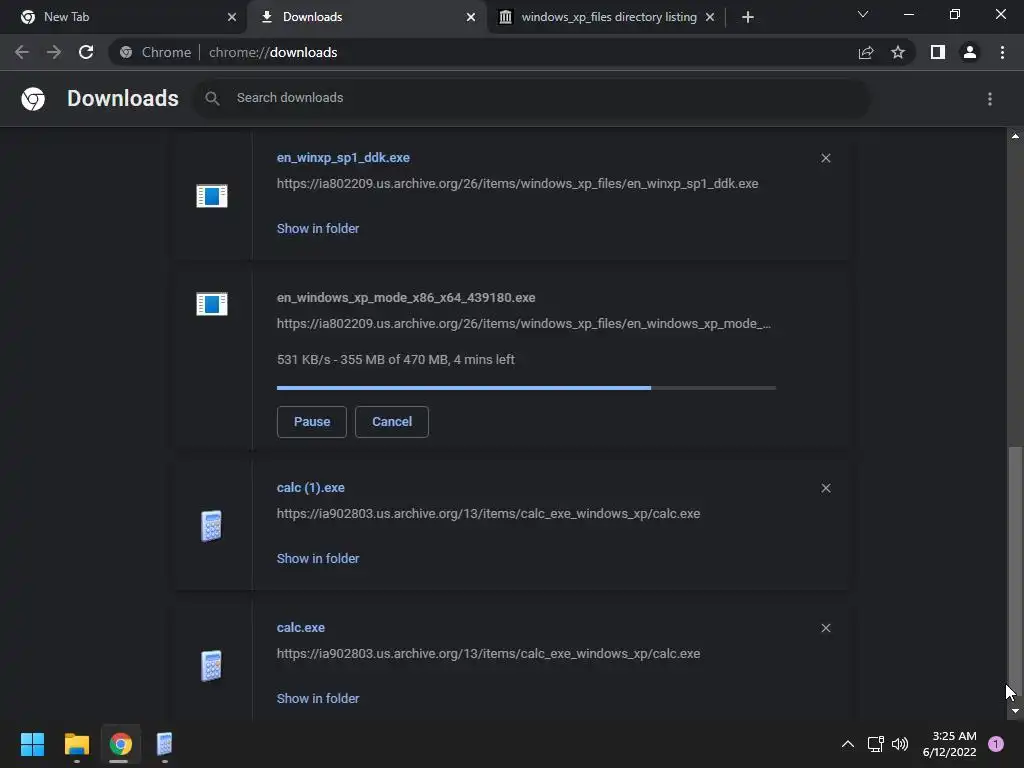This screenshot has height=768, width=1024.
Task: Remove en_winxp_sp1_ddk.exe from the list
Action: pyautogui.click(x=825, y=158)
